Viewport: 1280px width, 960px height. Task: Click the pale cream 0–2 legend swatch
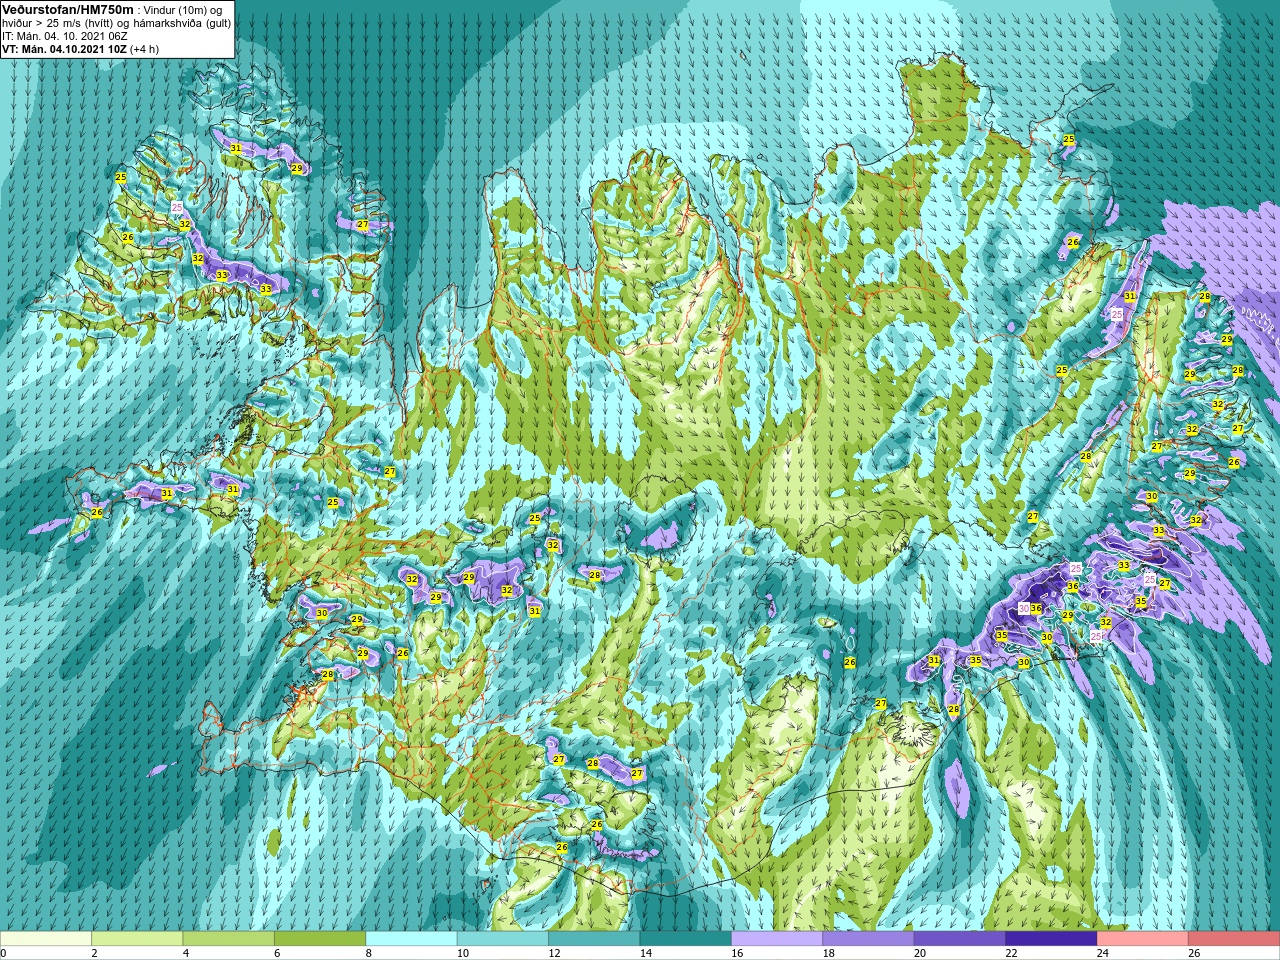pos(46,939)
